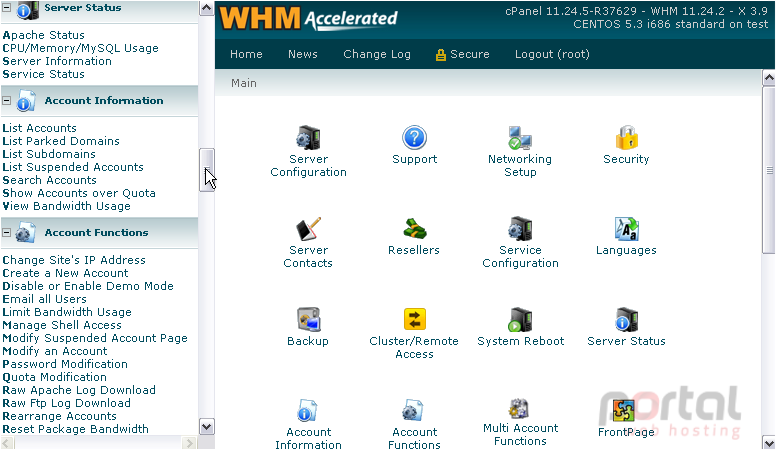Go to Home in top navigation
Viewport: 776px width, 450px height.
(x=246, y=54)
